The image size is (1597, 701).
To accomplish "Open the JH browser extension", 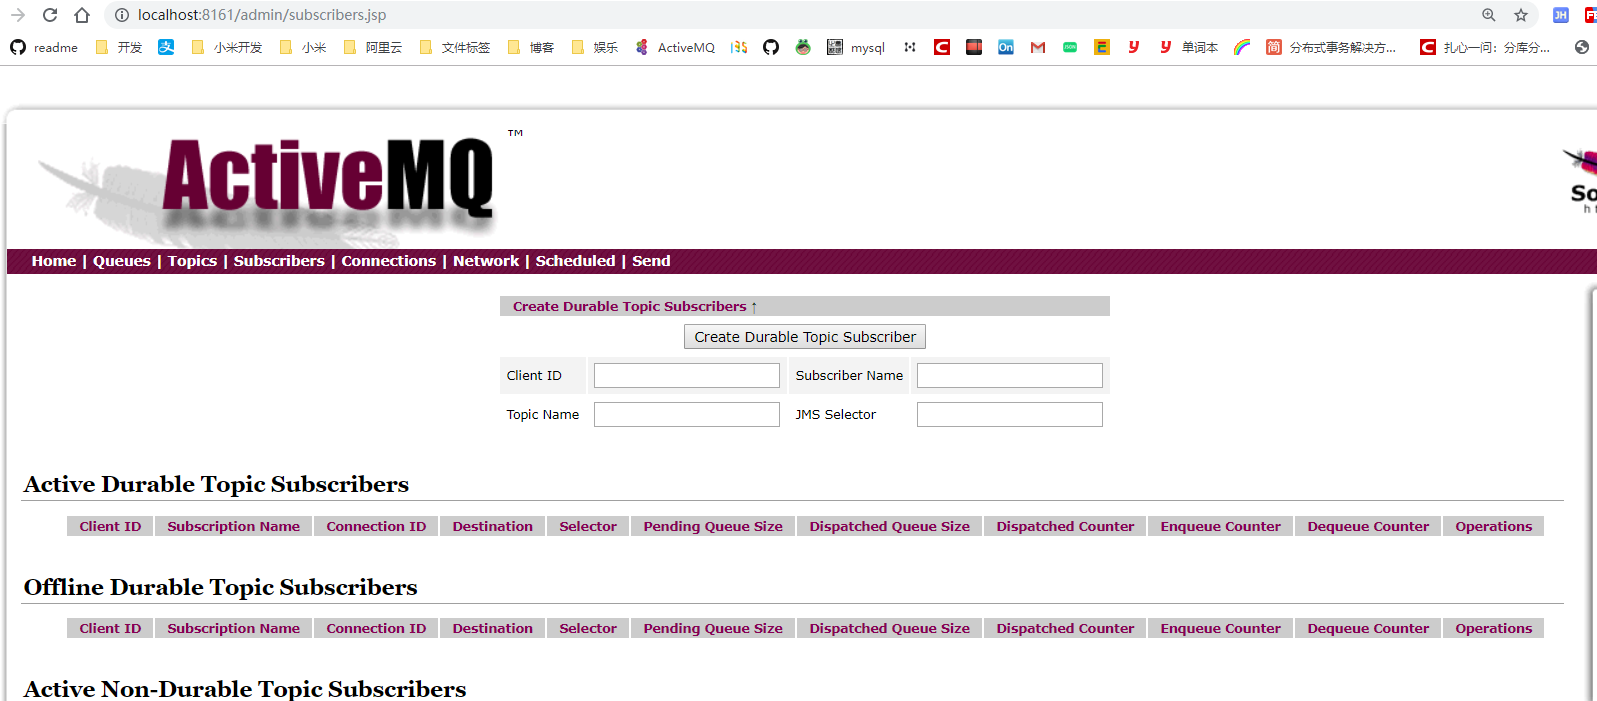I will [x=1560, y=15].
